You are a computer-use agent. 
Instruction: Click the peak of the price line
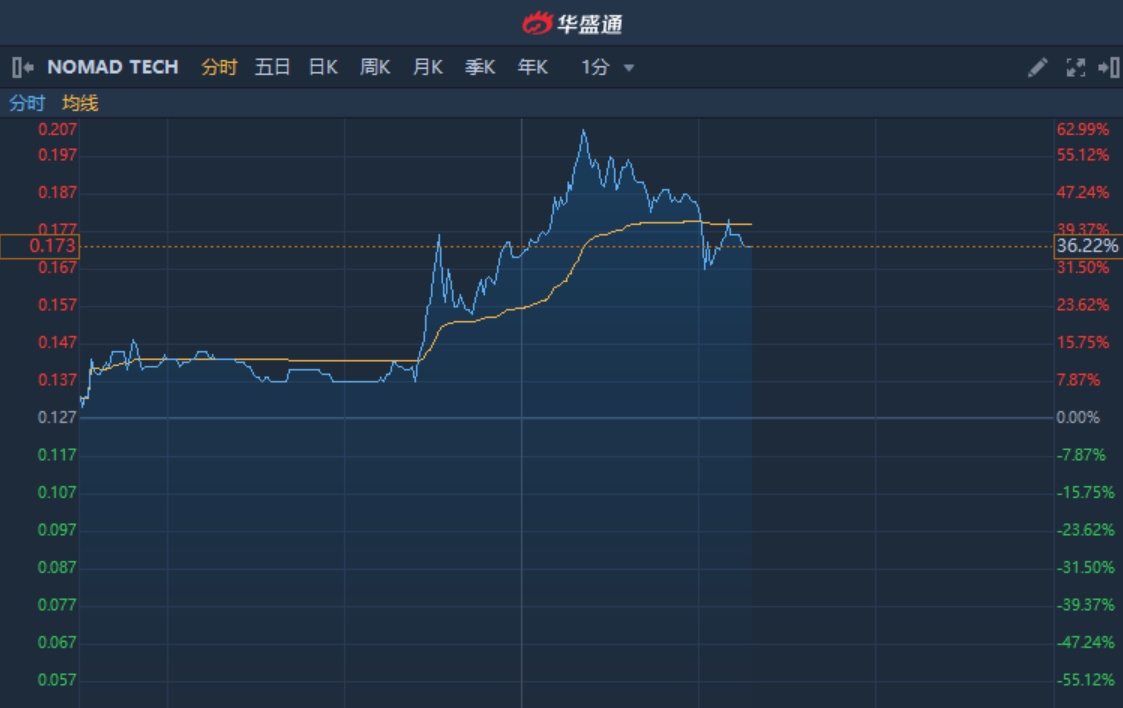583,131
